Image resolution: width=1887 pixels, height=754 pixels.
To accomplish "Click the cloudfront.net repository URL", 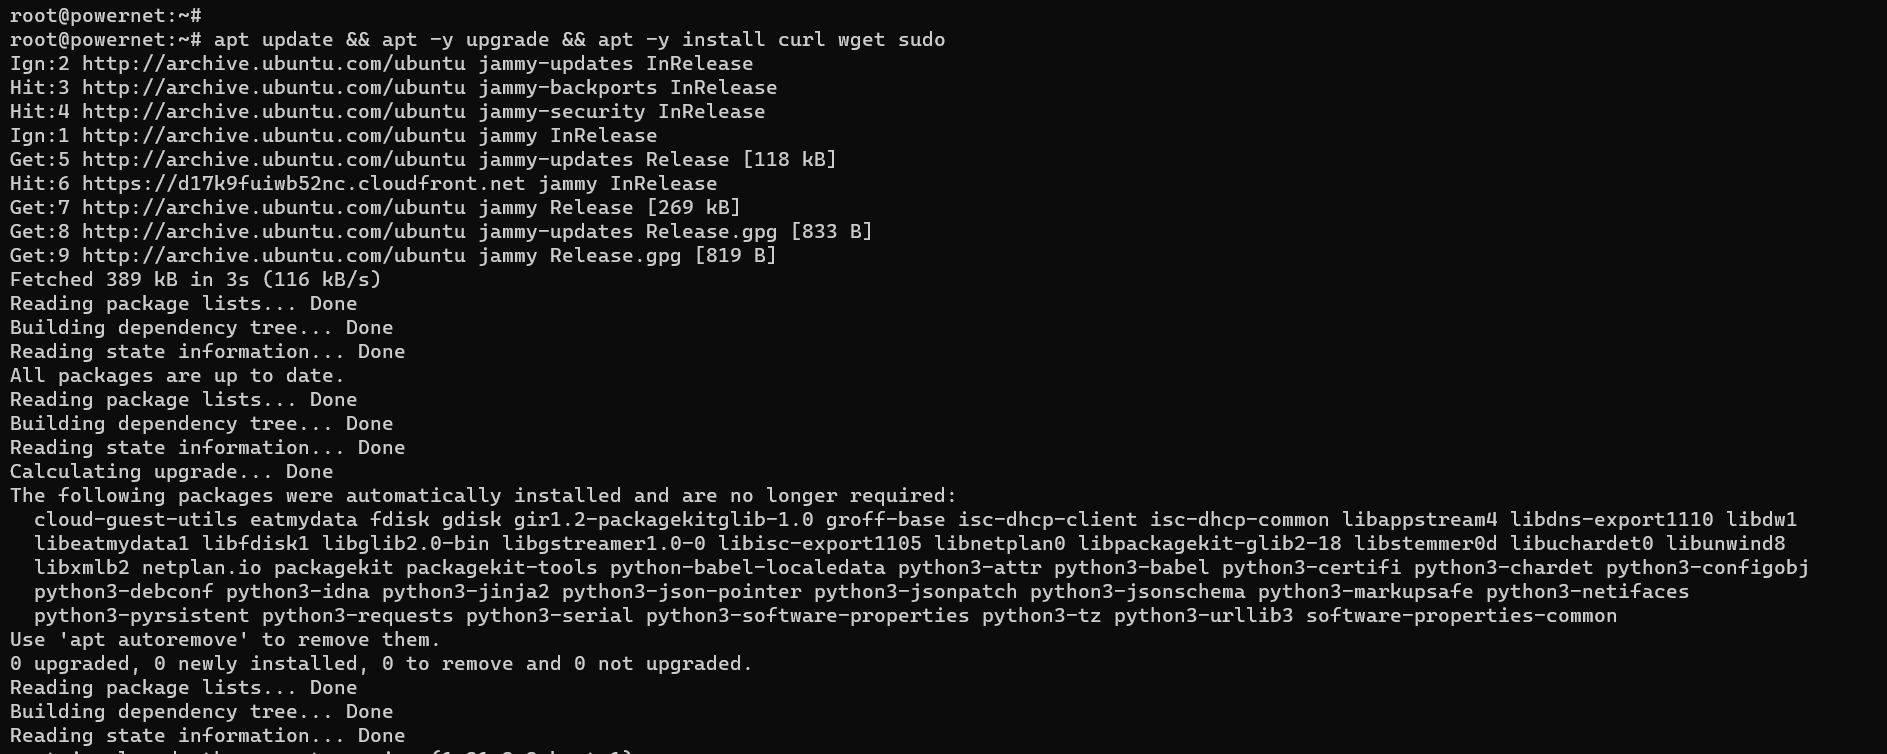I will 303,184.
